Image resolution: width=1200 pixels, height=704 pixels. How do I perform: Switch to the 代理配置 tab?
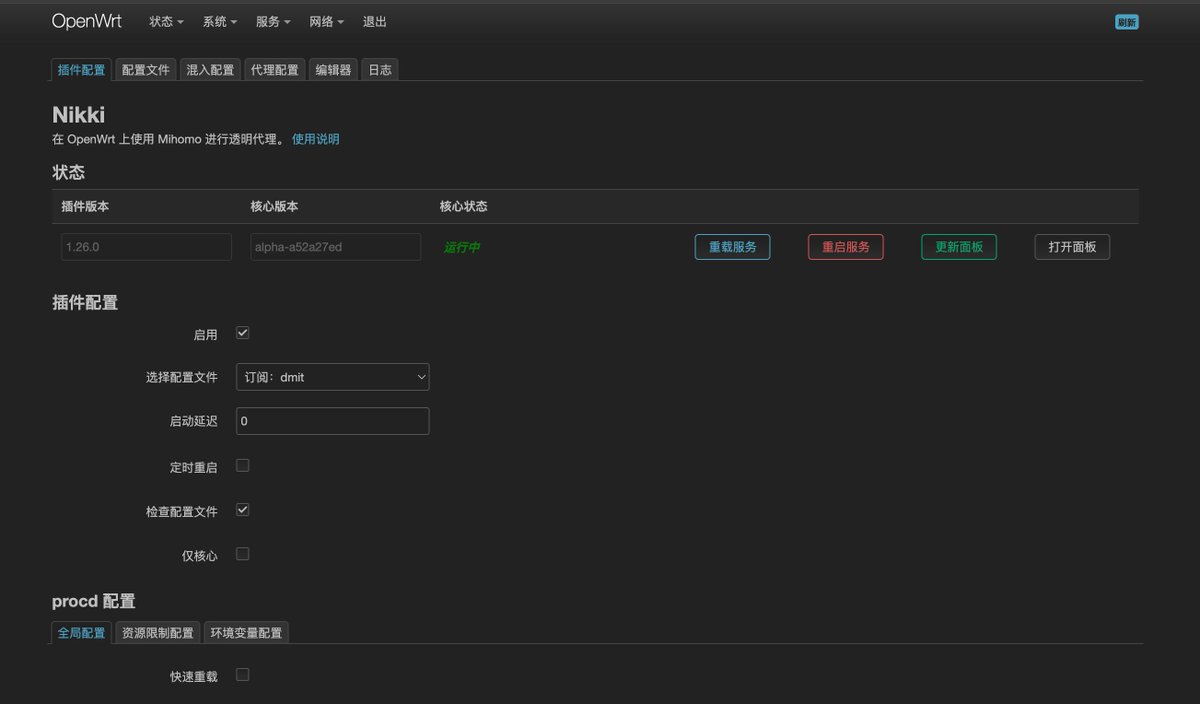pyautogui.click(x=275, y=70)
